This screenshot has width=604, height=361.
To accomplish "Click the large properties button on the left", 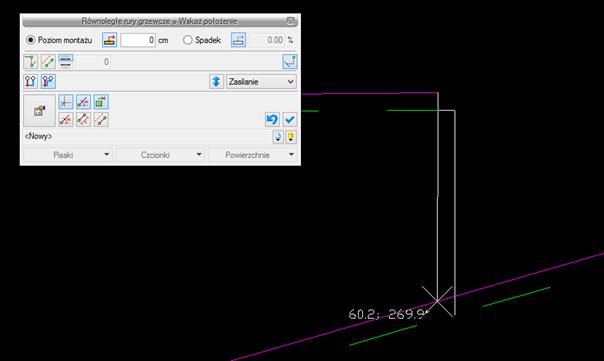I will [39, 111].
